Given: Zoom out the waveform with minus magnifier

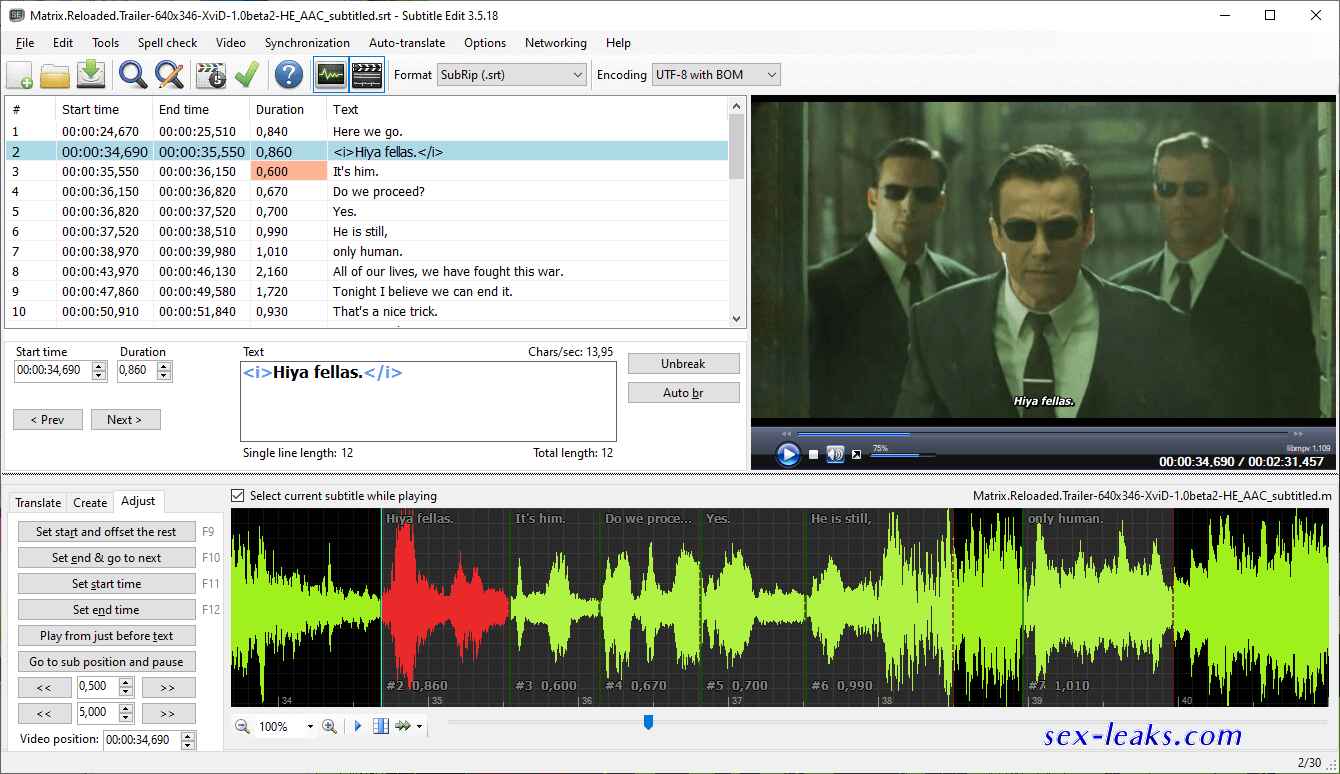Looking at the screenshot, I should (x=242, y=727).
